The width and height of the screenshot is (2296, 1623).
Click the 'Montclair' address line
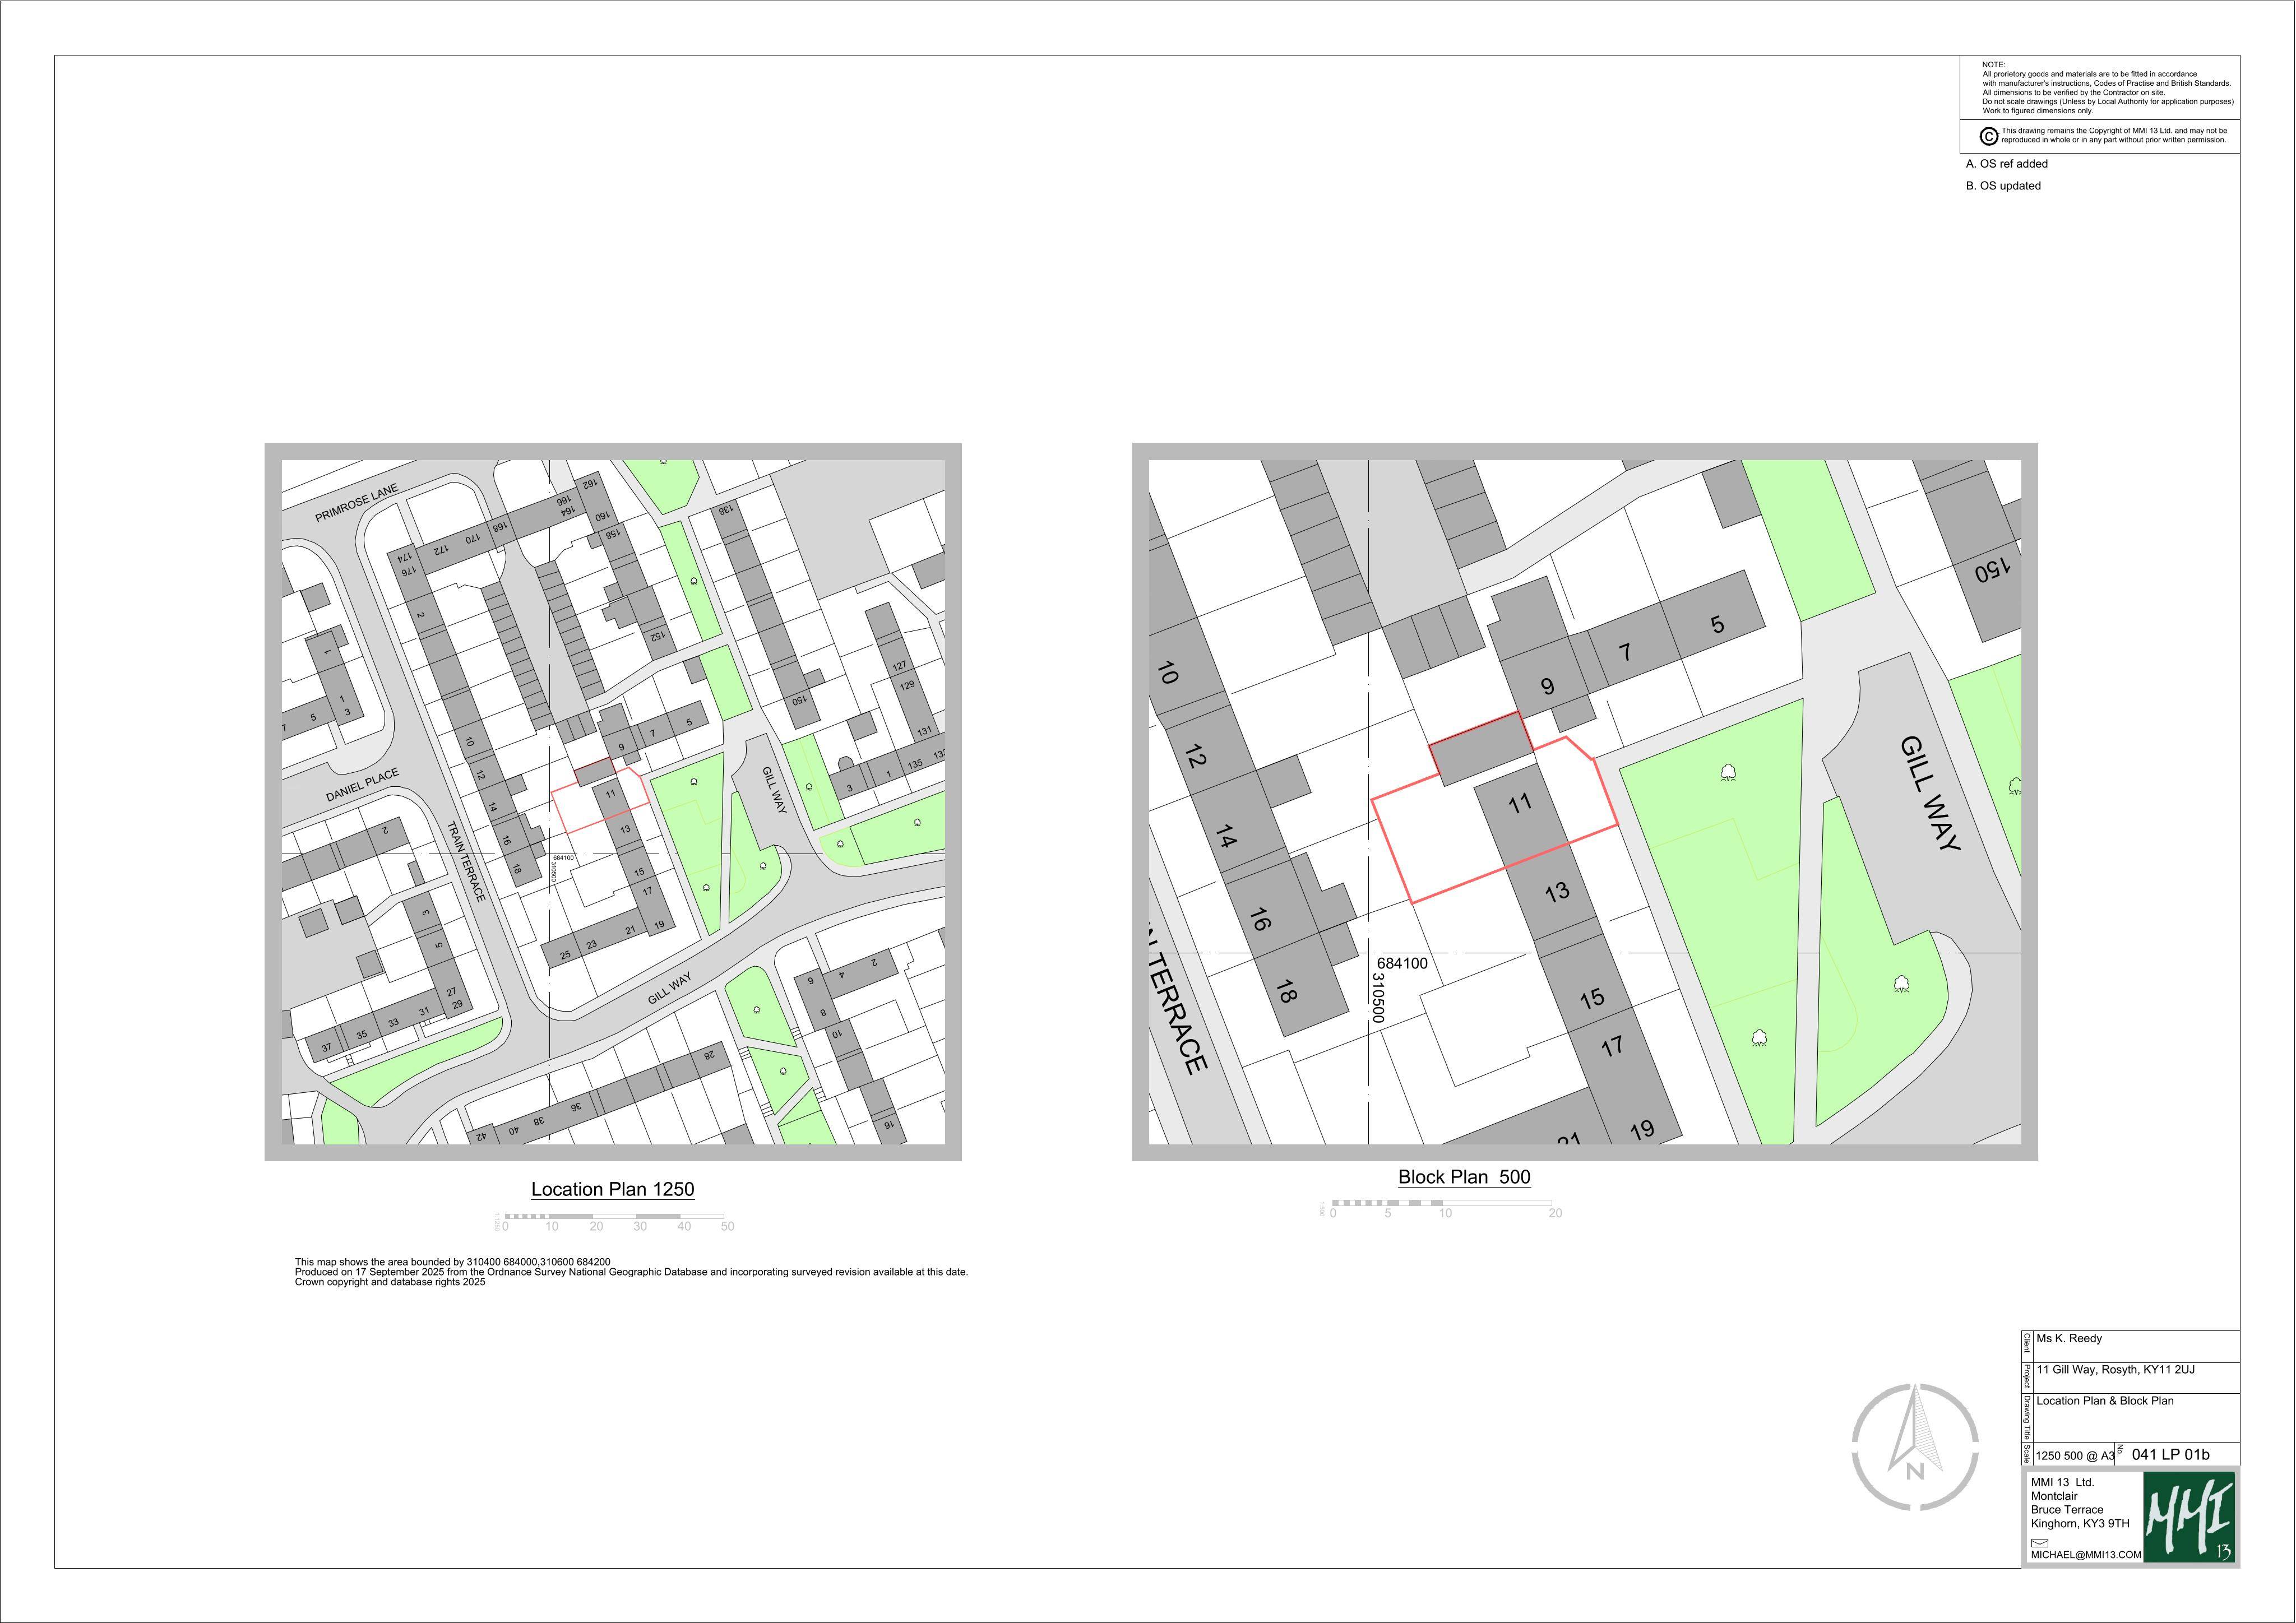coord(2054,1496)
